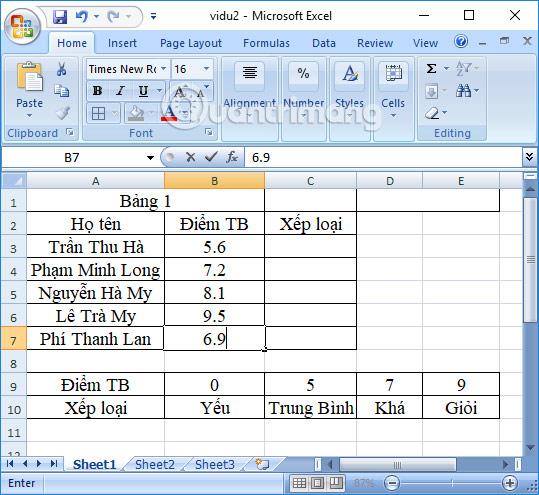The image size is (539, 495).
Task: Select cell containing Trung Bình
Action: point(311,408)
